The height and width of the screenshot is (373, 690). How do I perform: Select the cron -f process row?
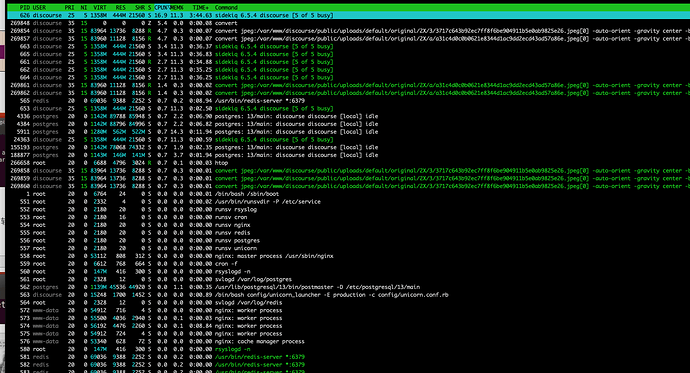(349, 264)
